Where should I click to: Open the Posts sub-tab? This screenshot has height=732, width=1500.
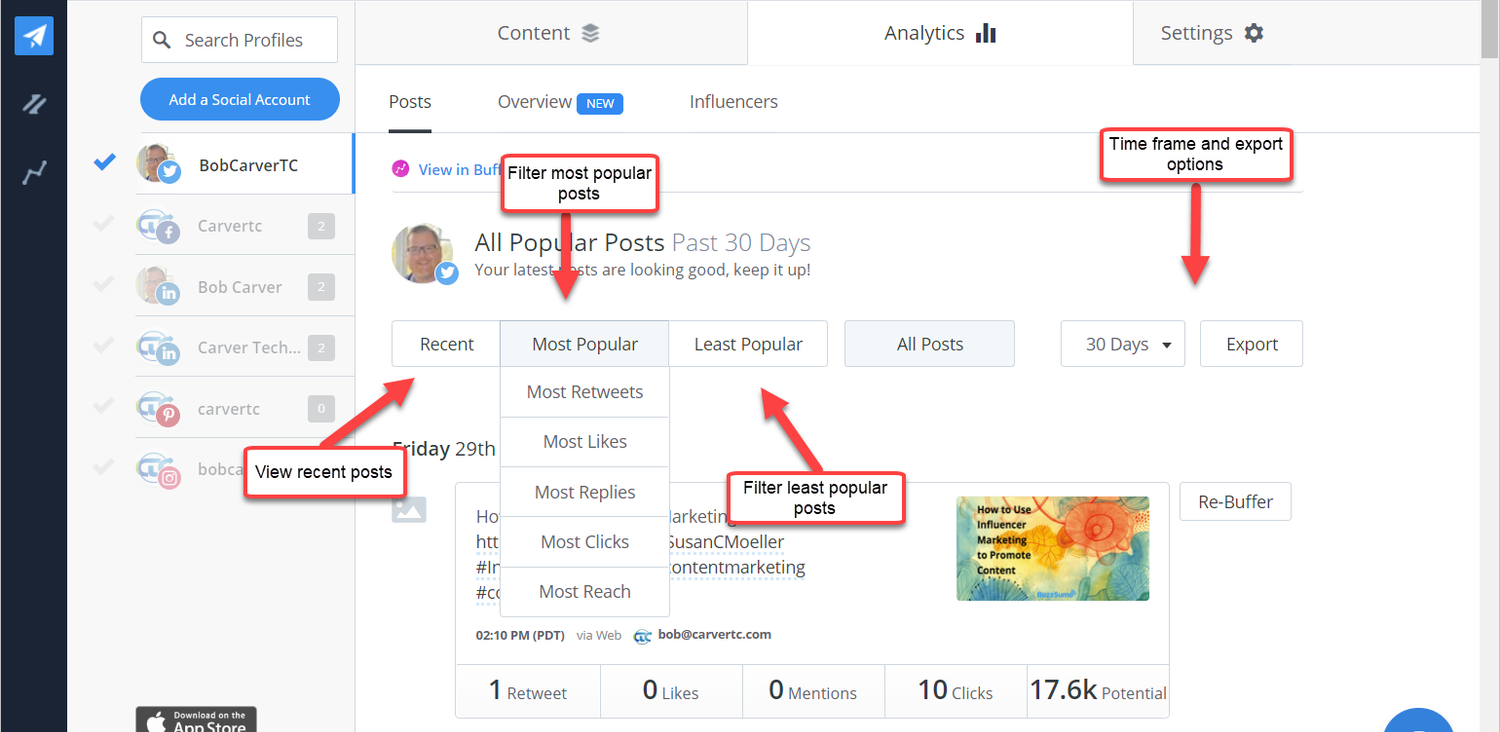point(410,102)
